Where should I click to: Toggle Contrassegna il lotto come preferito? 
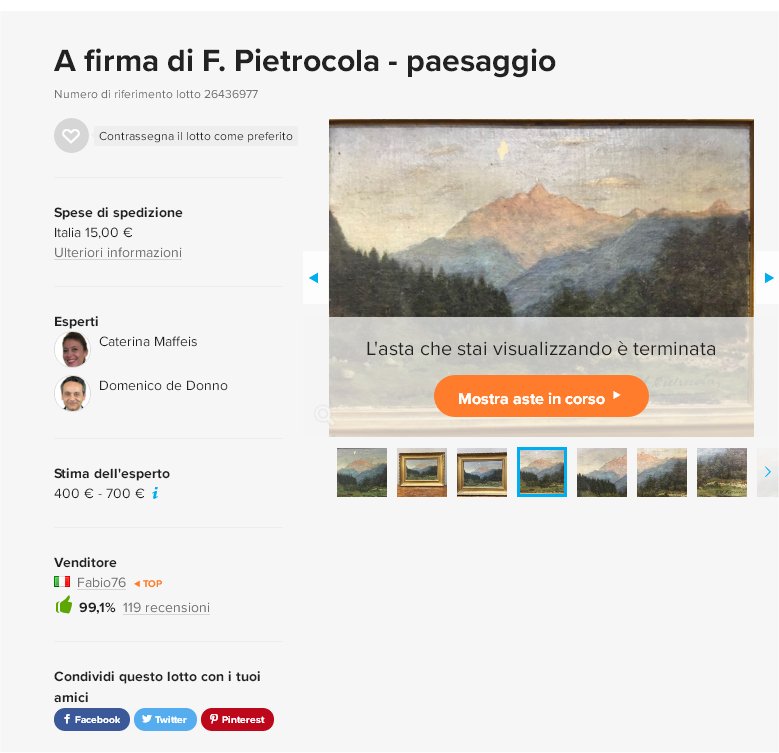coord(196,136)
